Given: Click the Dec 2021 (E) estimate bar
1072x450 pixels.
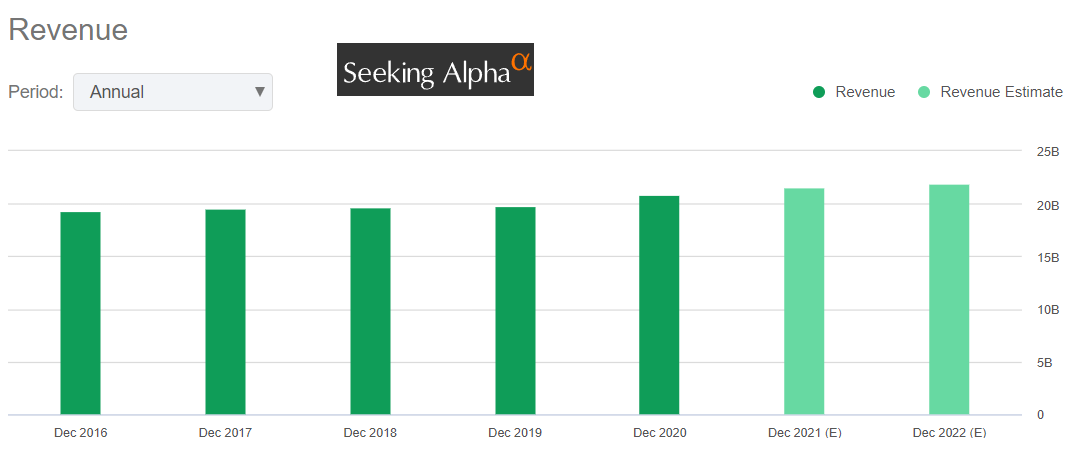Looking at the screenshot, I should pyautogui.click(x=804, y=301).
